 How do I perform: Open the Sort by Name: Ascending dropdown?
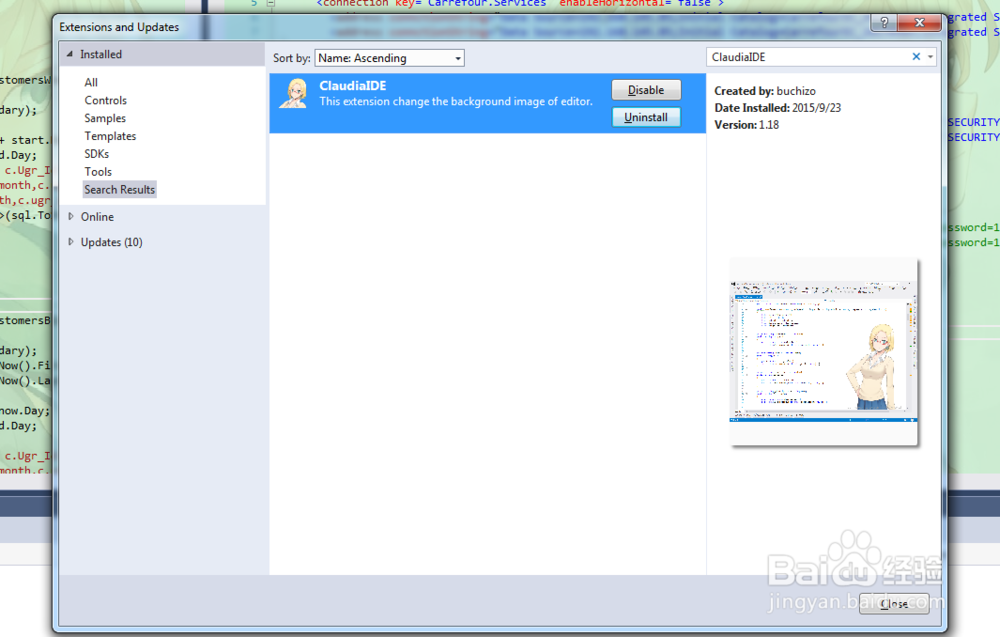click(389, 57)
